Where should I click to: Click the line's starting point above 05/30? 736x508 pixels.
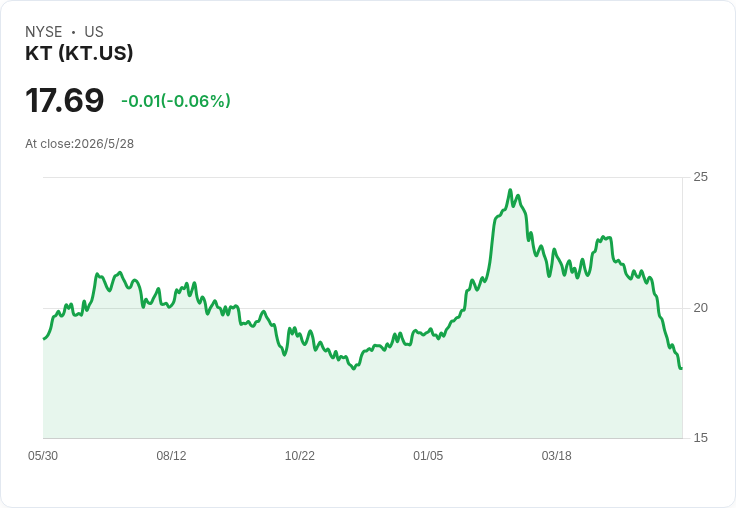click(44, 339)
